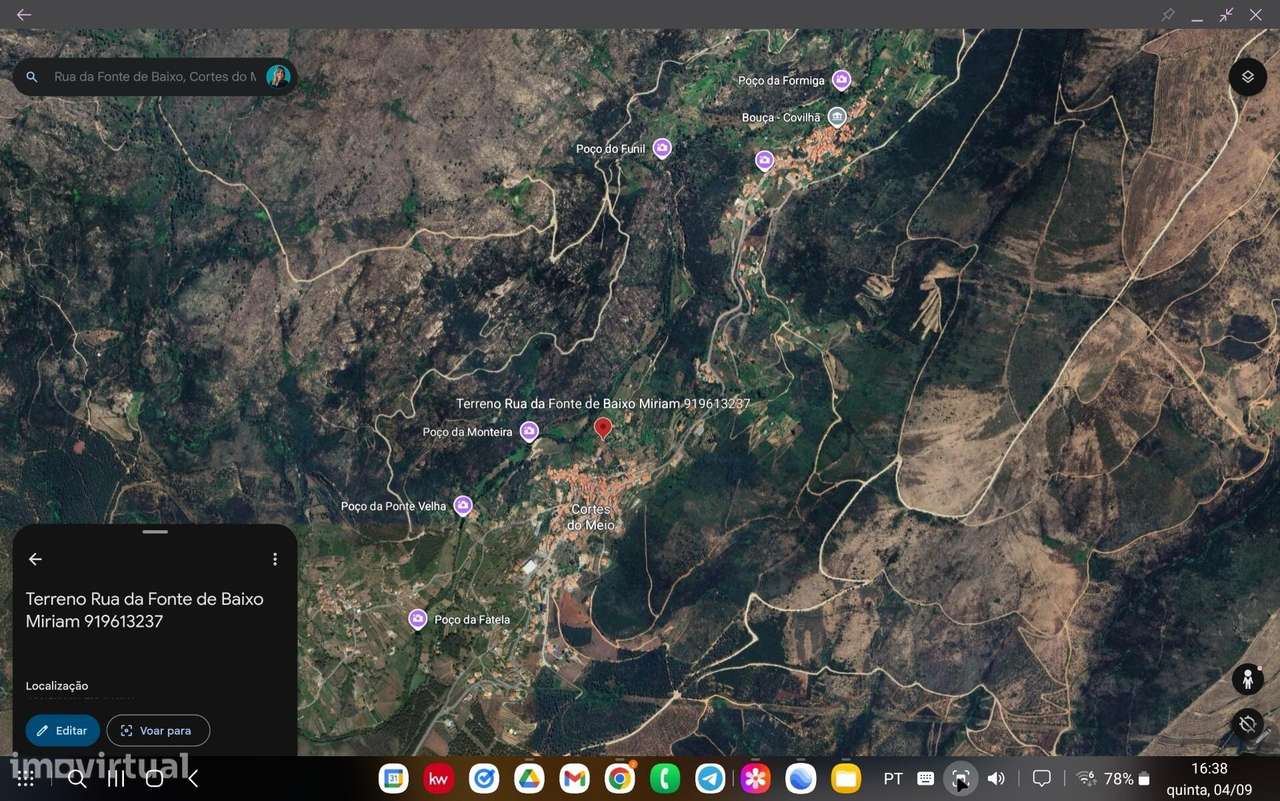Image resolution: width=1280 pixels, height=801 pixels.
Task: Close the placemark panel with back arrow
Action: [x=36, y=559]
